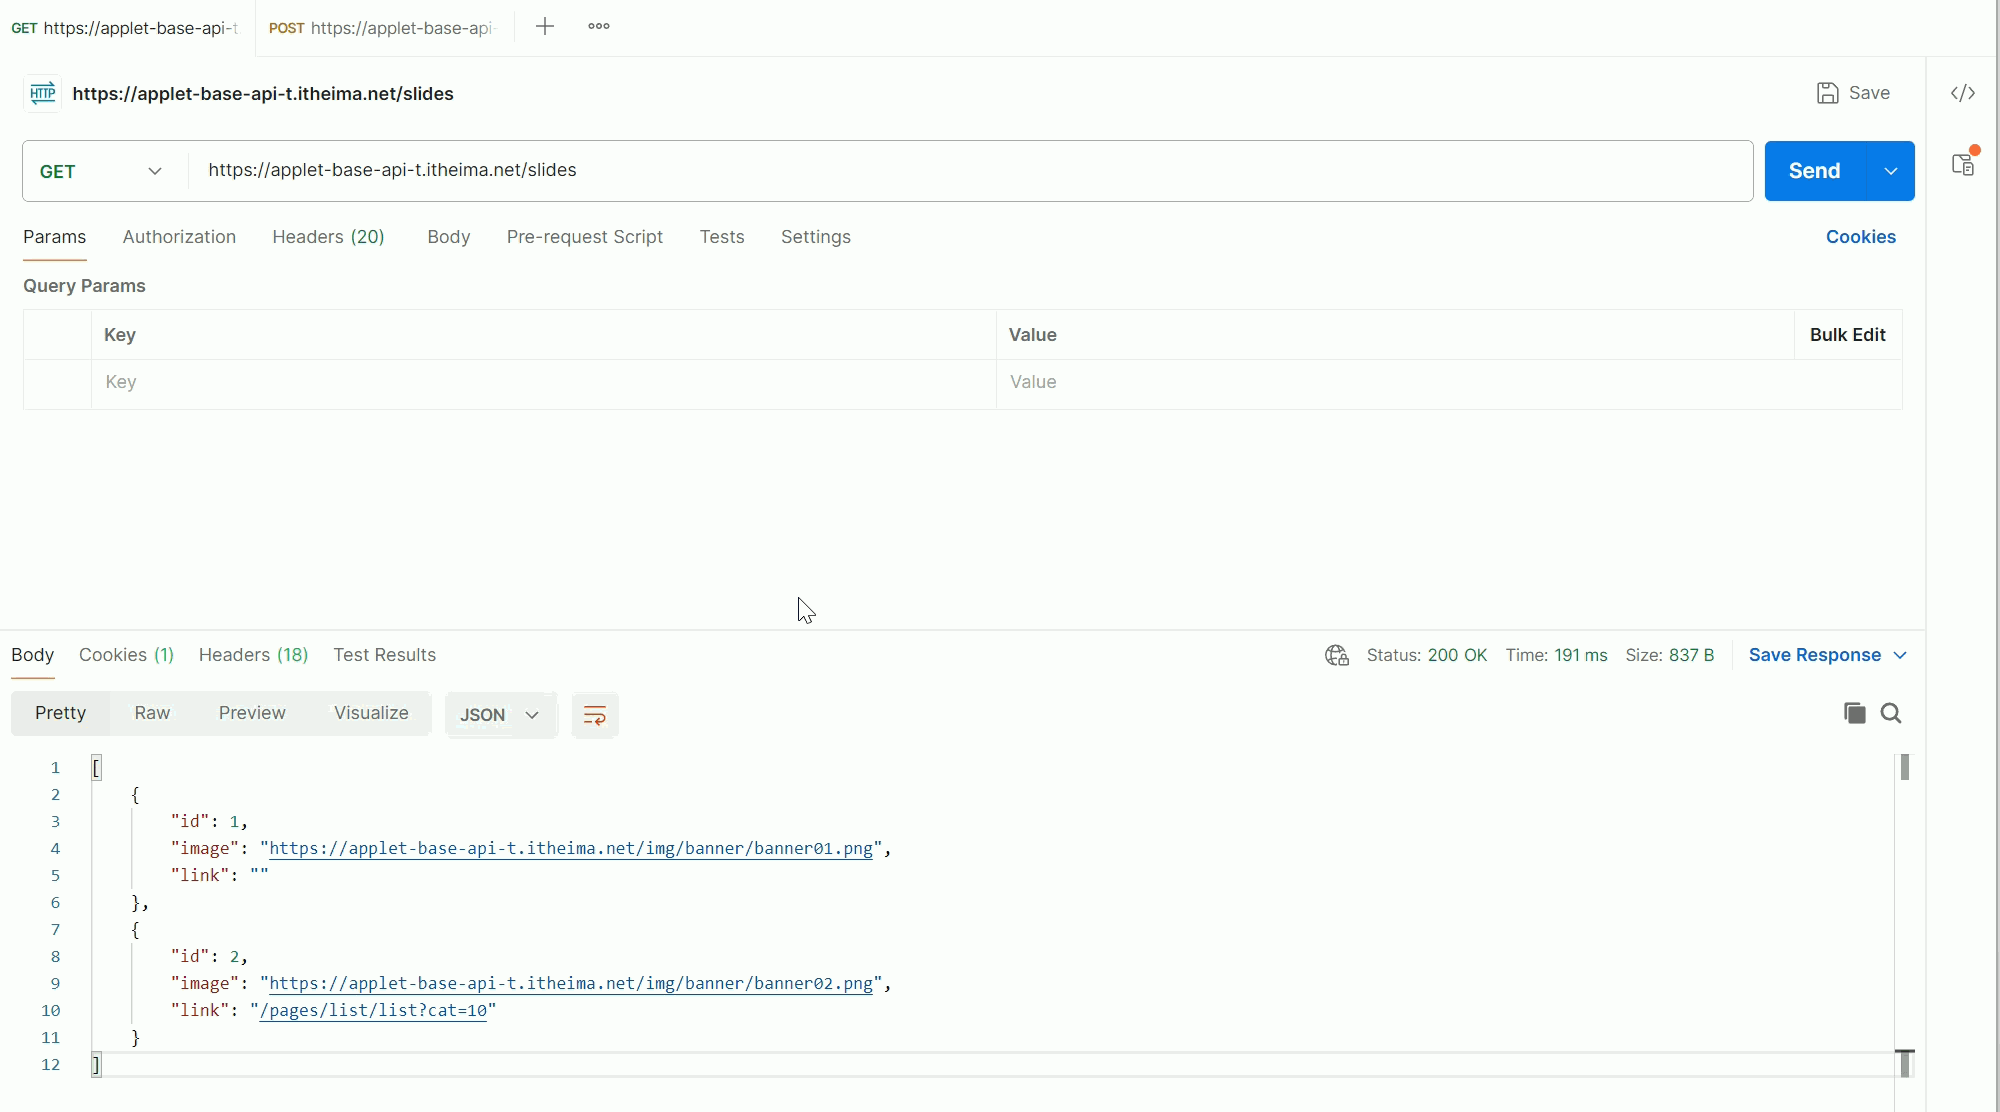
Task: Click the banner01.png image URL
Action: [571, 848]
